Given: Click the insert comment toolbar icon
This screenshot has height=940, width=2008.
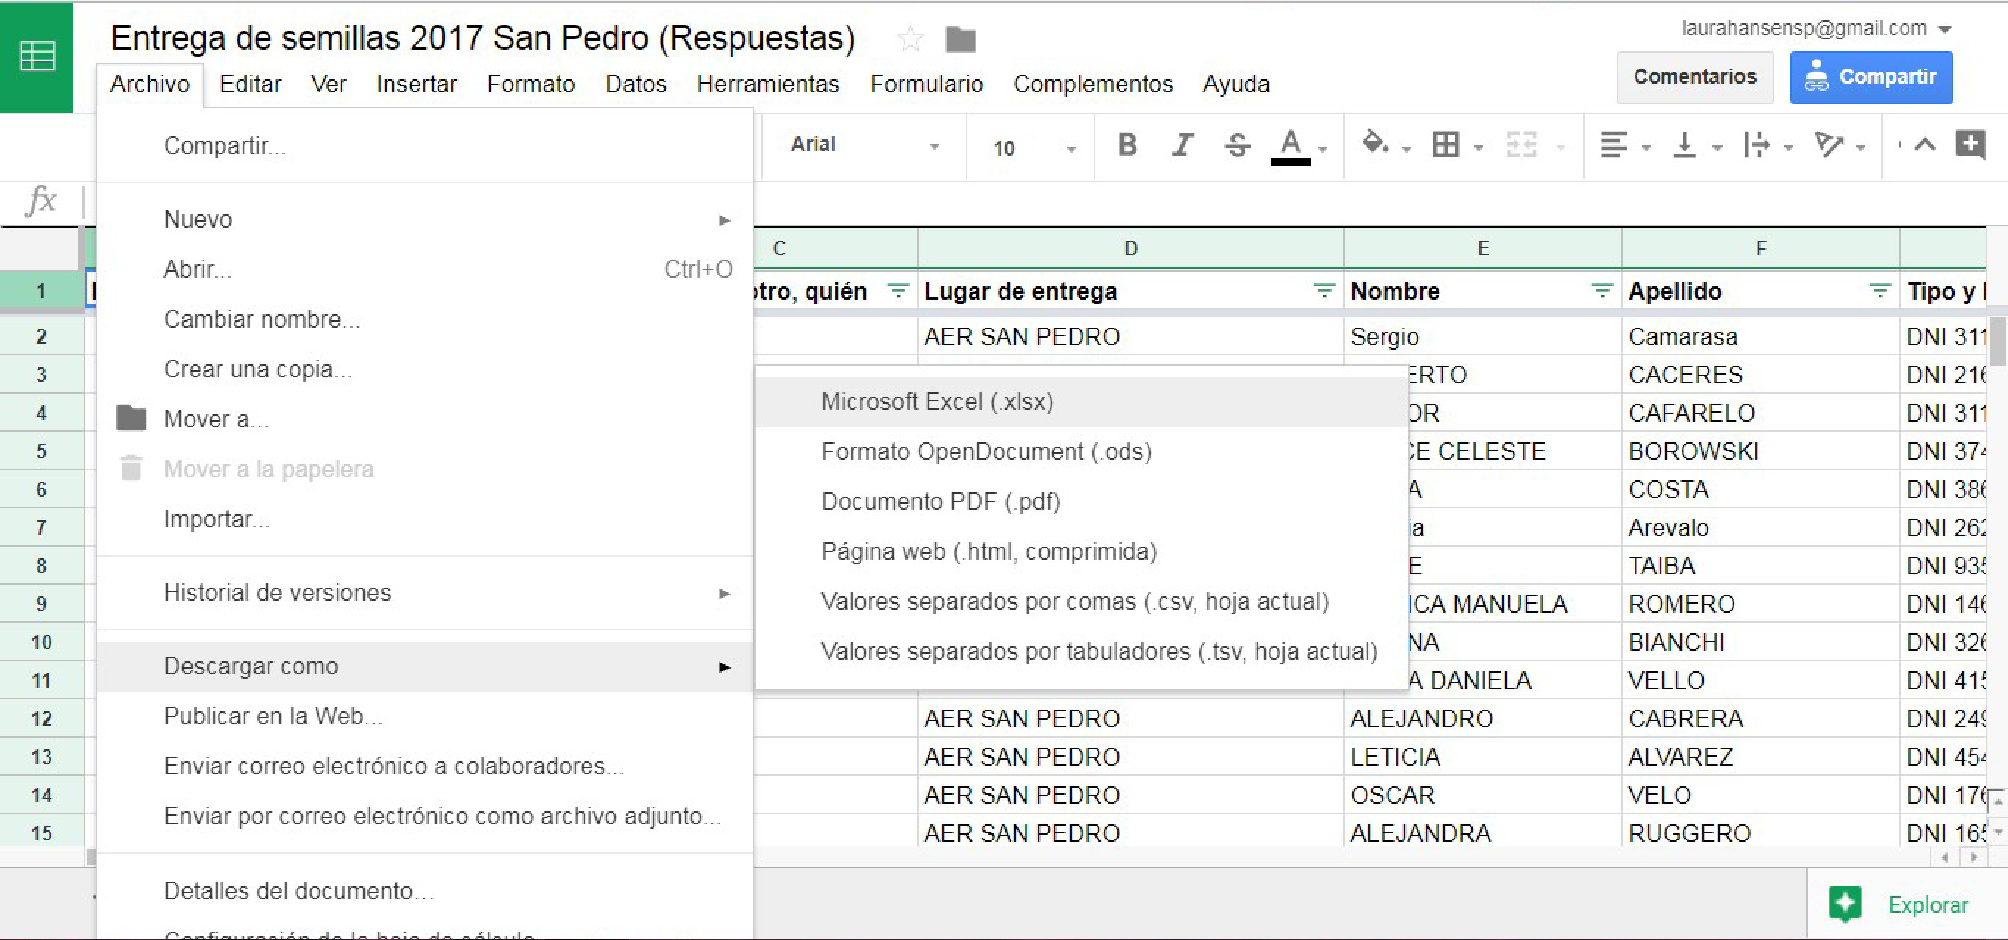Looking at the screenshot, I should click(x=1970, y=144).
